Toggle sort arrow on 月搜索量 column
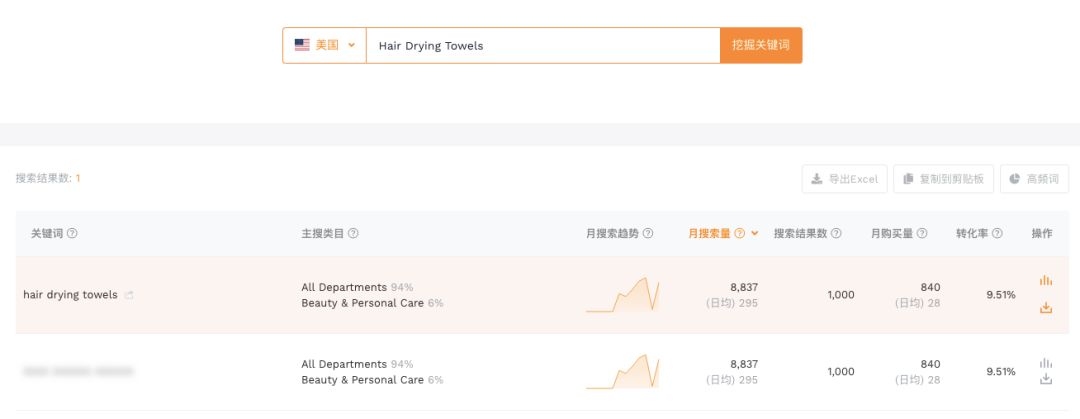Viewport: 1080px width, 419px height. coord(755,234)
